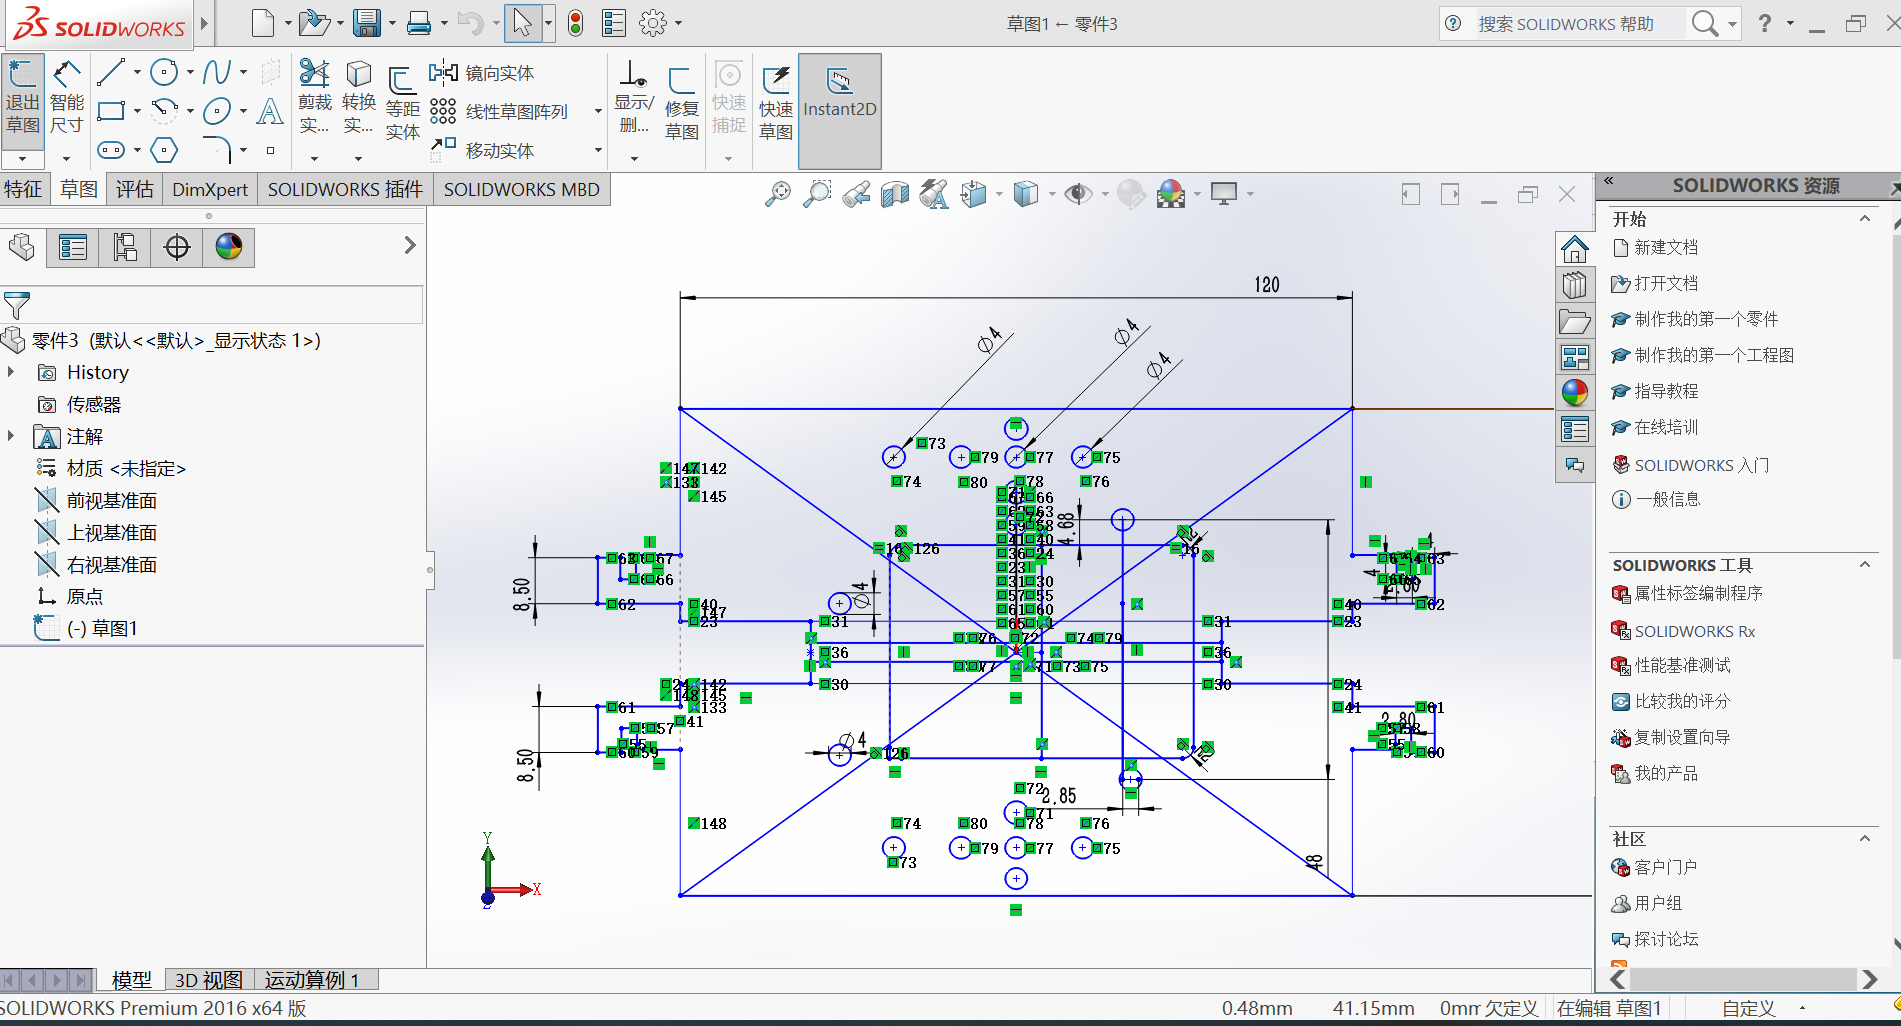Open the 指导教程 link
The image size is (1901, 1026).
point(1666,391)
